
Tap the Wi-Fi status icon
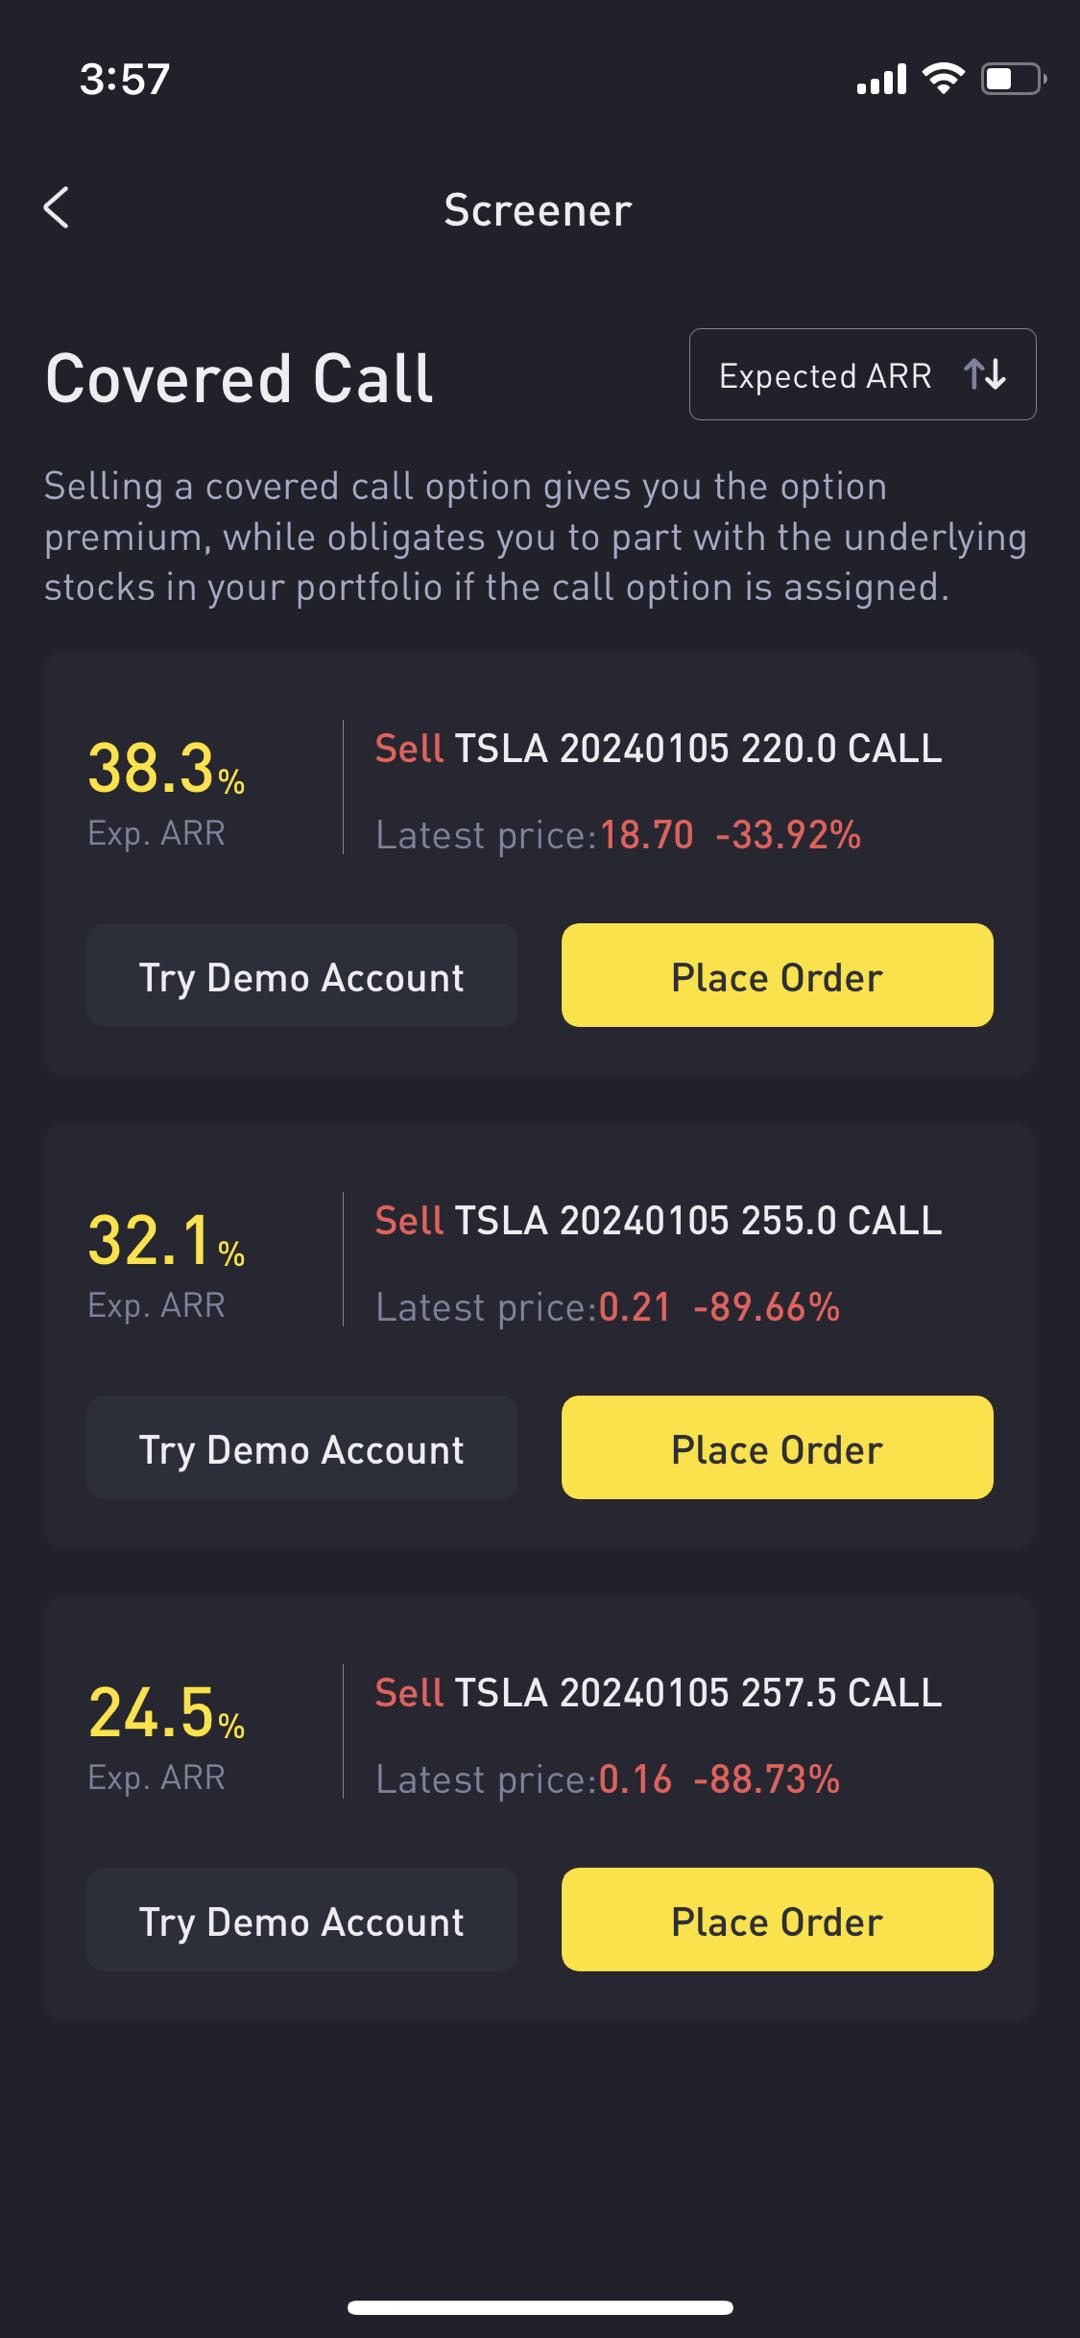coord(943,78)
